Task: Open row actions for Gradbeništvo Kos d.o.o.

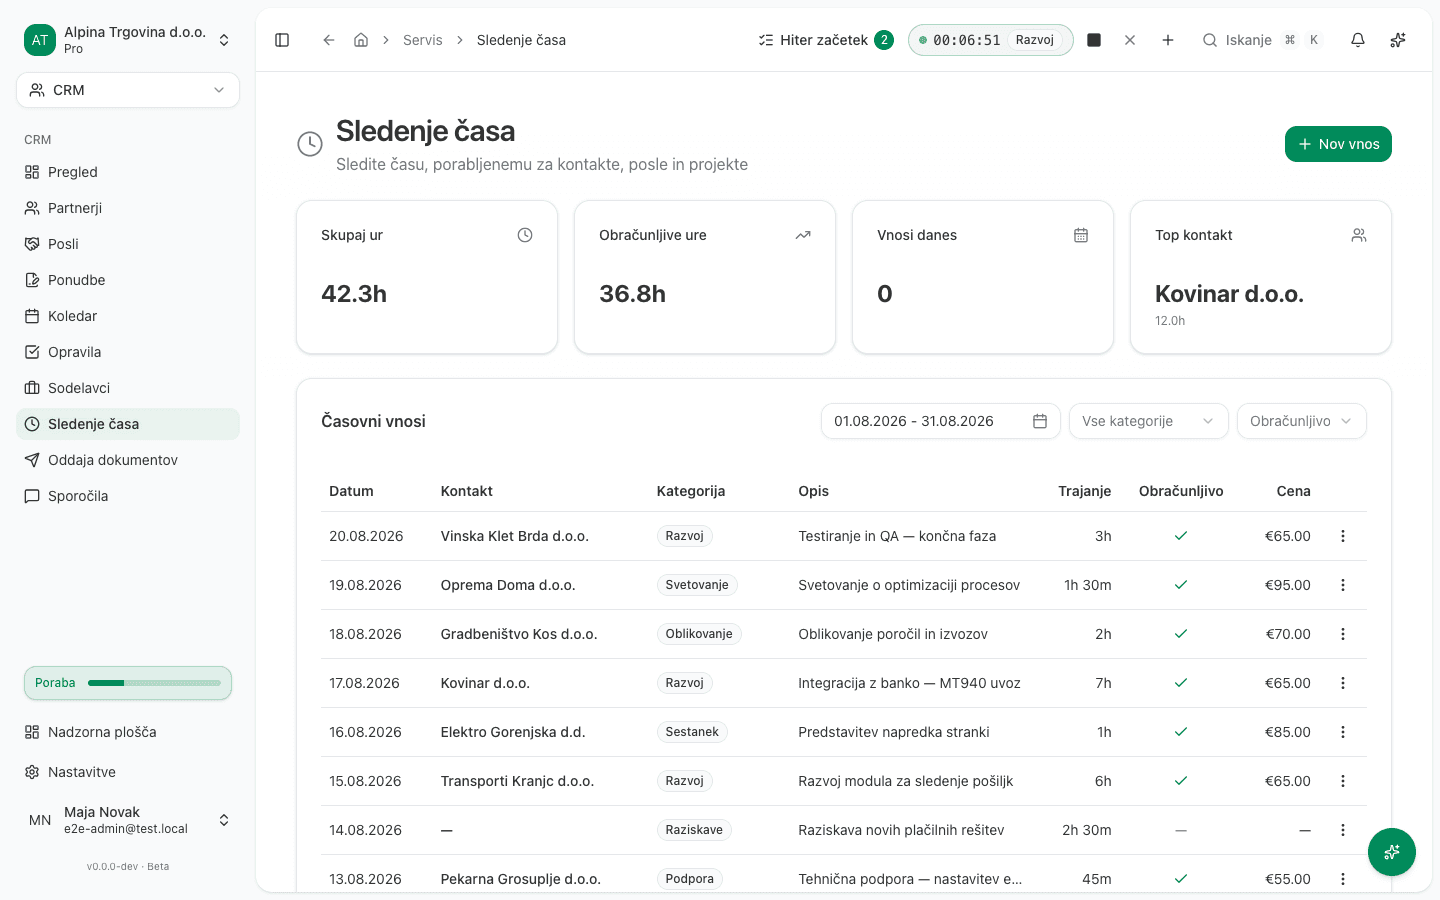Action: pyautogui.click(x=1343, y=634)
